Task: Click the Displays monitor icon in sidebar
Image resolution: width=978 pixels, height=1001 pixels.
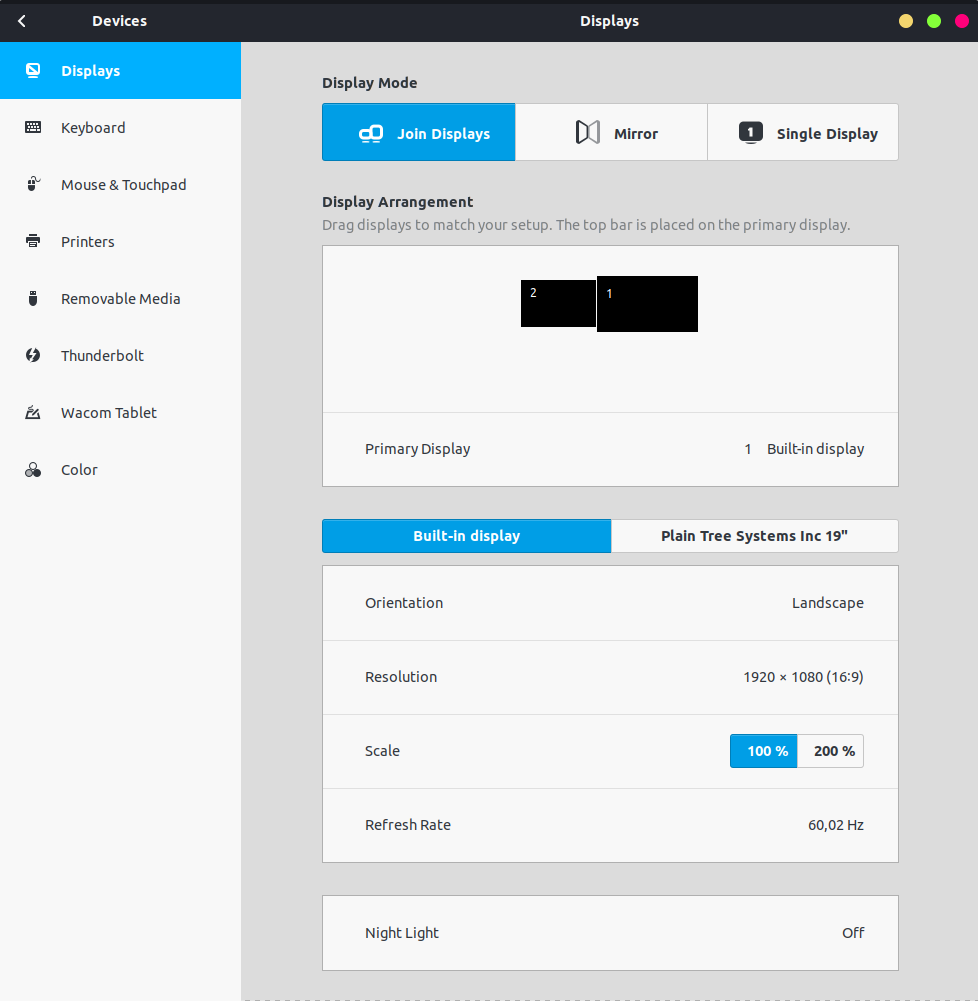Action: coord(33,70)
